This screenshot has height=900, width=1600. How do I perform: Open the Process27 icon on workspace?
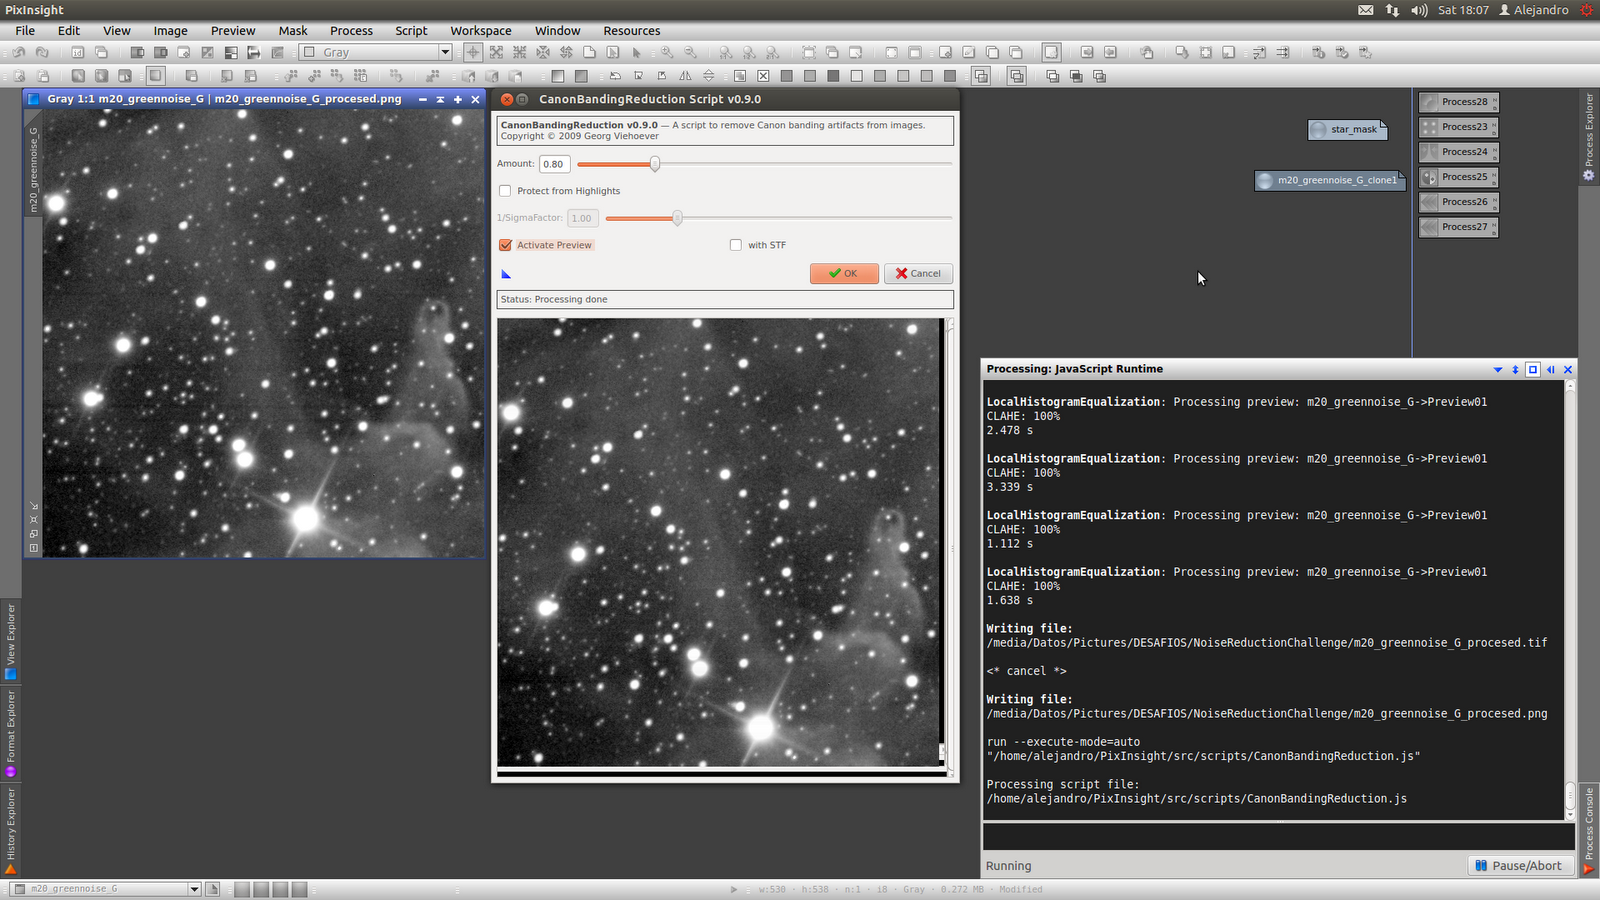[1458, 227]
